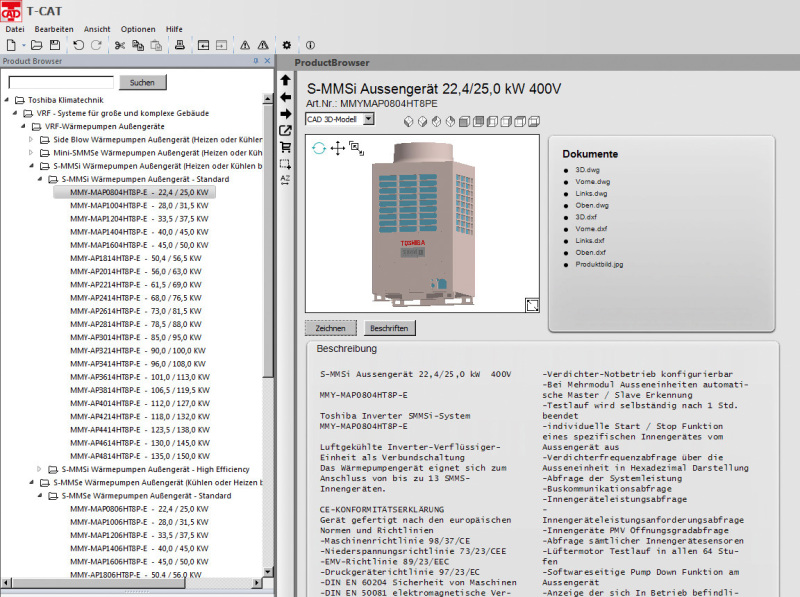
Task: Expand S-MMSi Außengerät - High Efficiency node
Action: pyautogui.click(x=39, y=469)
